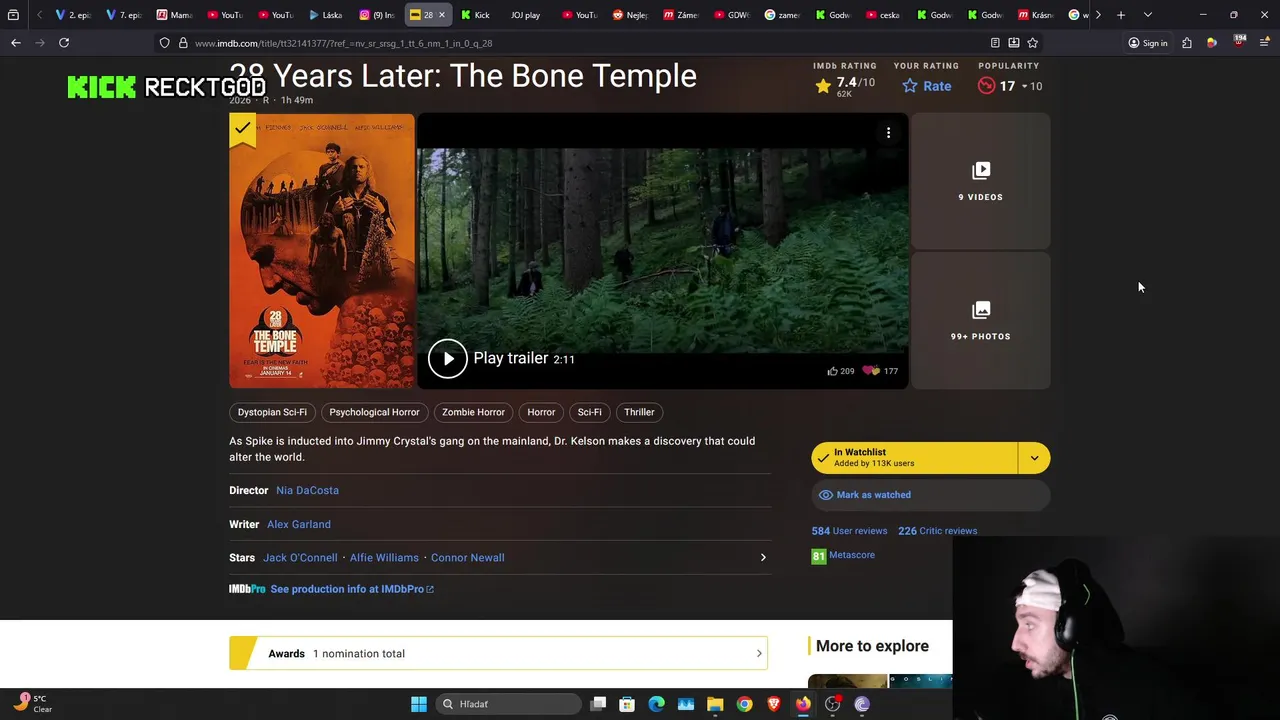Open the weather widget showing 5°C
The height and width of the screenshot is (720, 1280).
[33, 703]
